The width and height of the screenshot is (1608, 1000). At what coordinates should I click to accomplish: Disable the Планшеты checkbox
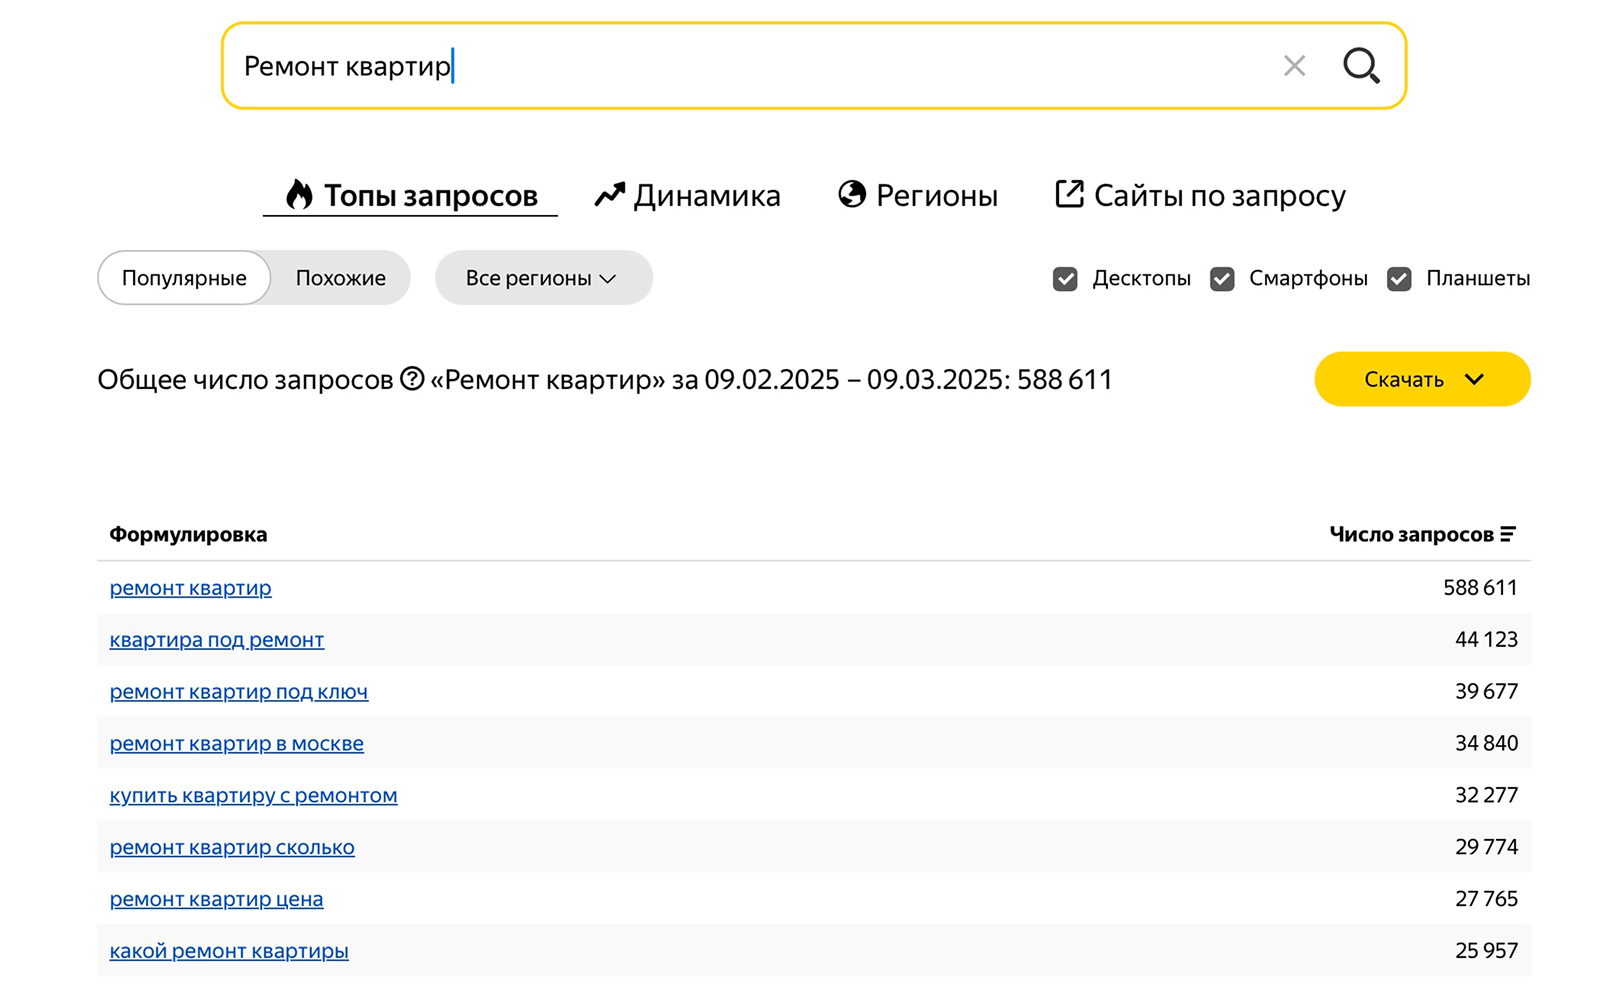click(1399, 279)
